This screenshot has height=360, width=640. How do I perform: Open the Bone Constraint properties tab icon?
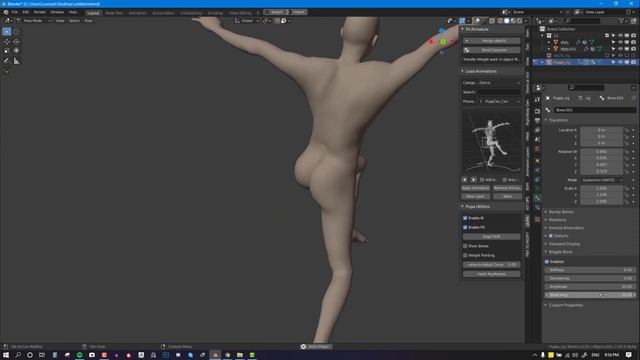(x=538, y=208)
